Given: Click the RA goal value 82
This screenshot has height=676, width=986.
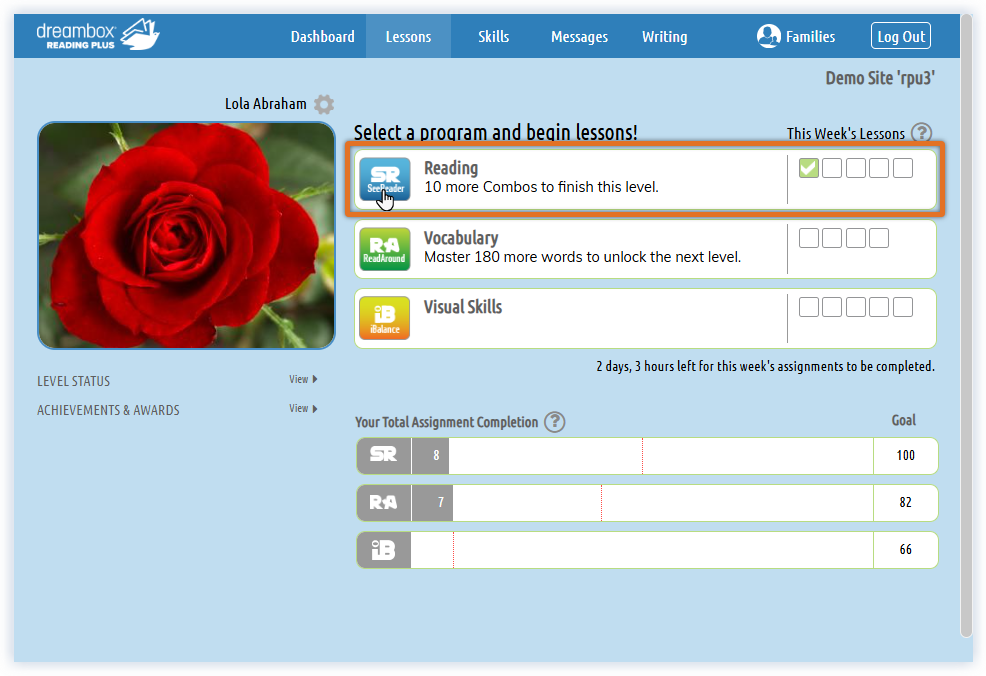Looking at the screenshot, I should coord(906,502).
